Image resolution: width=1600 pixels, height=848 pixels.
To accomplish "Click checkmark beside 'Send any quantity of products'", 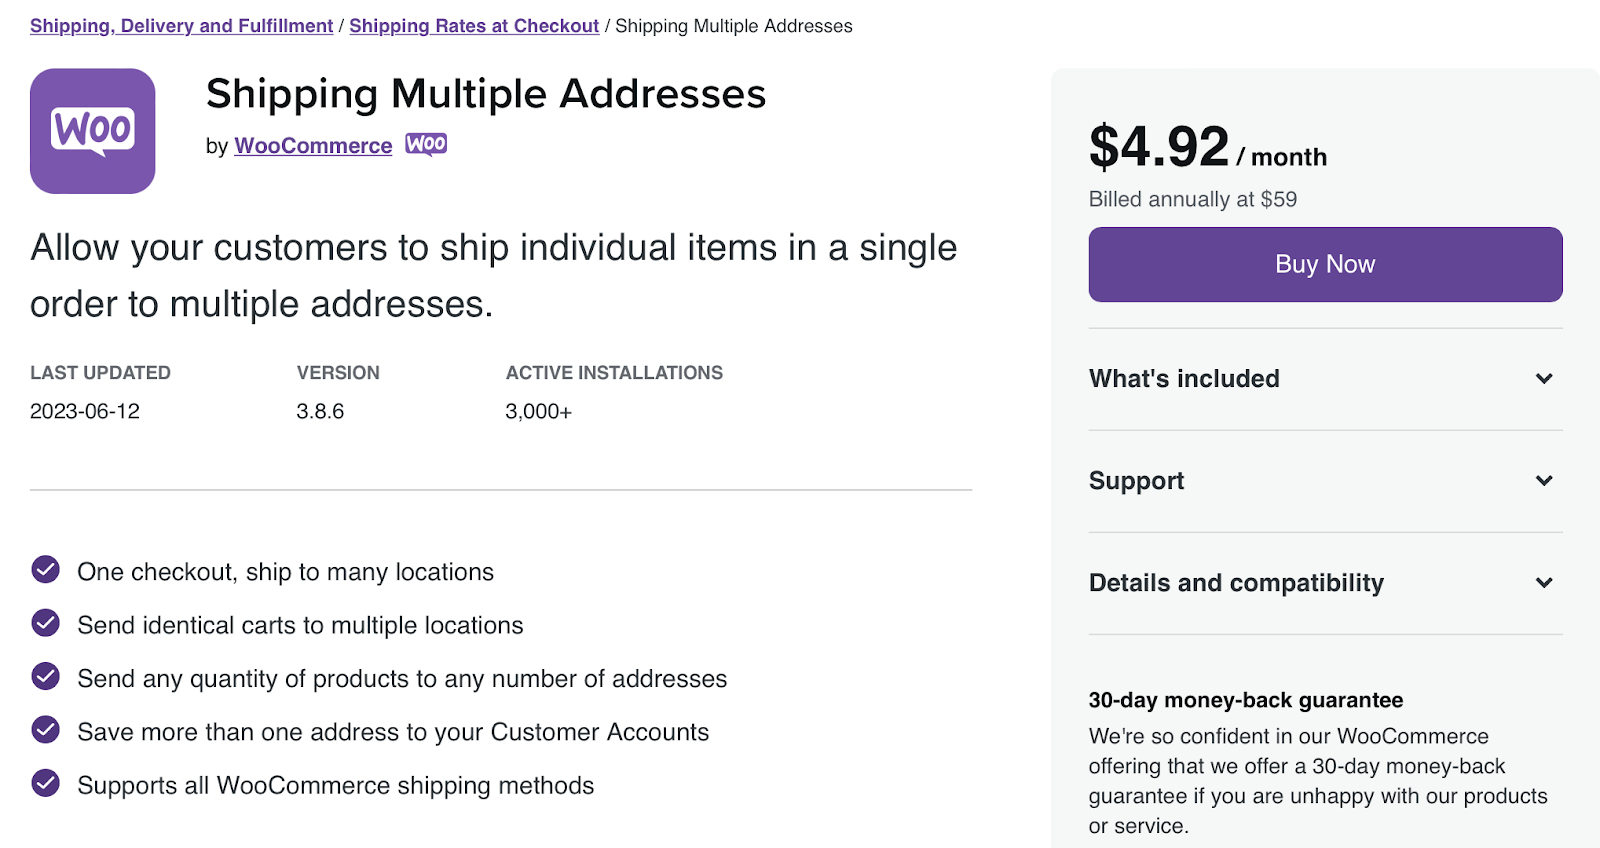I will click(46, 677).
